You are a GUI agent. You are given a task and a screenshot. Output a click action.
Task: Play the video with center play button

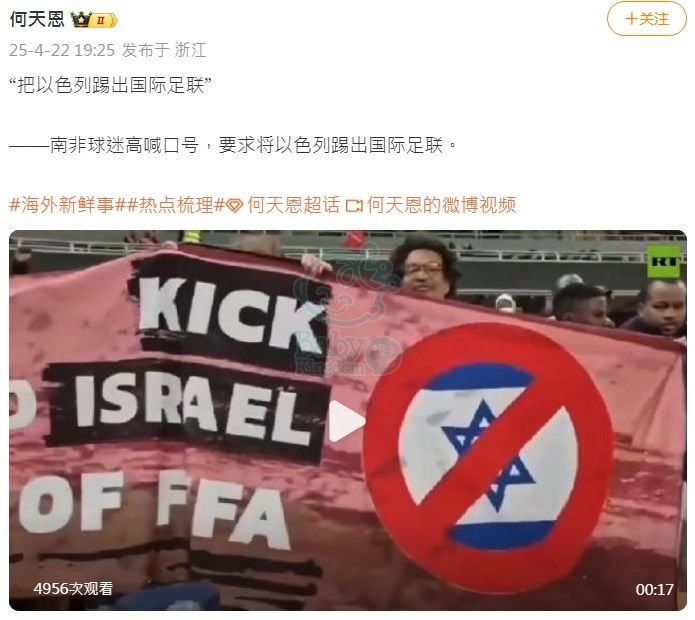(x=347, y=421)
